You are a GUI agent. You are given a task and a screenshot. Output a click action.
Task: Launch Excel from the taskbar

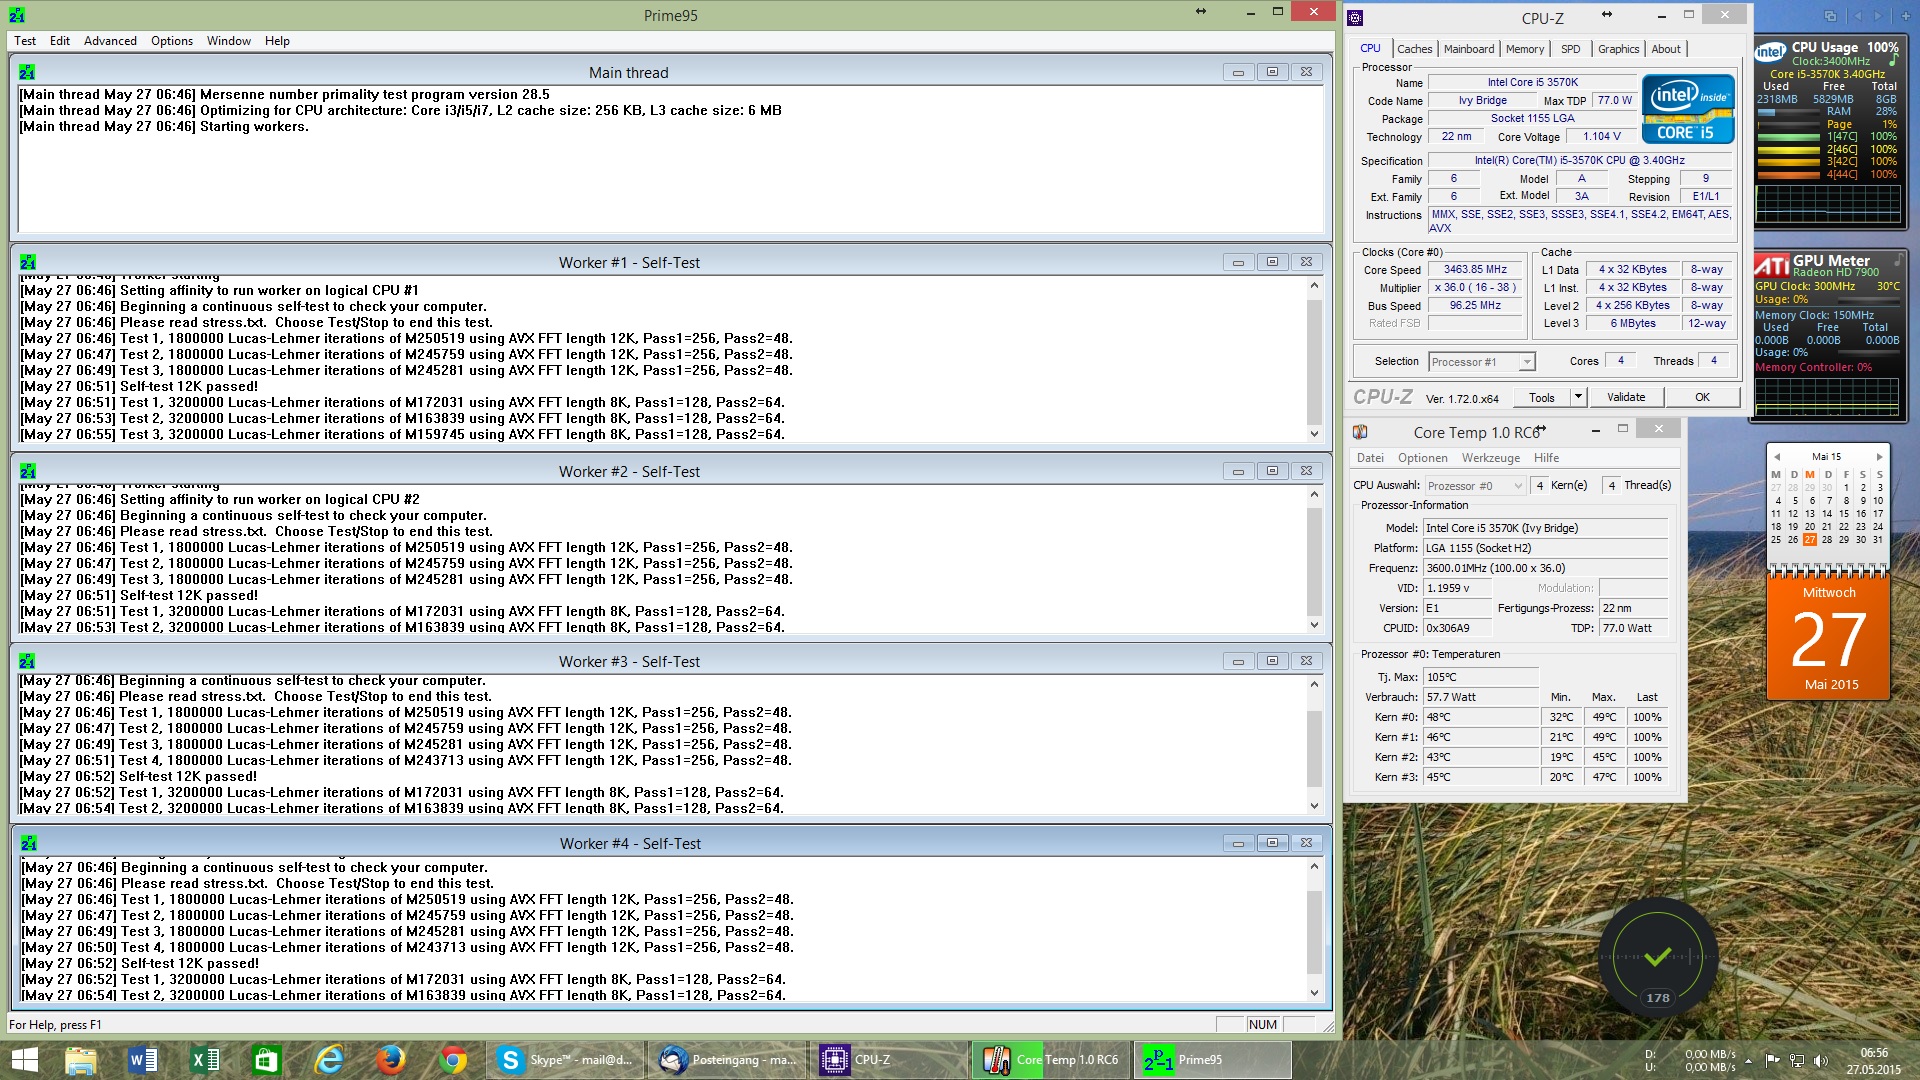click(205, 1060)
